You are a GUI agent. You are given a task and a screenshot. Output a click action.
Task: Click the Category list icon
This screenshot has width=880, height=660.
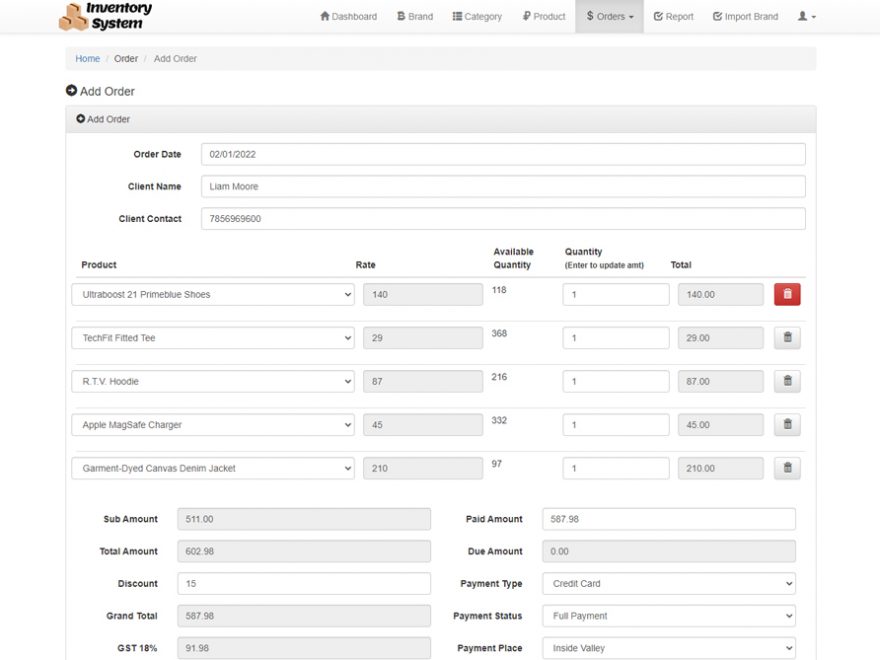pyautogui.click(x=456, y=16)
